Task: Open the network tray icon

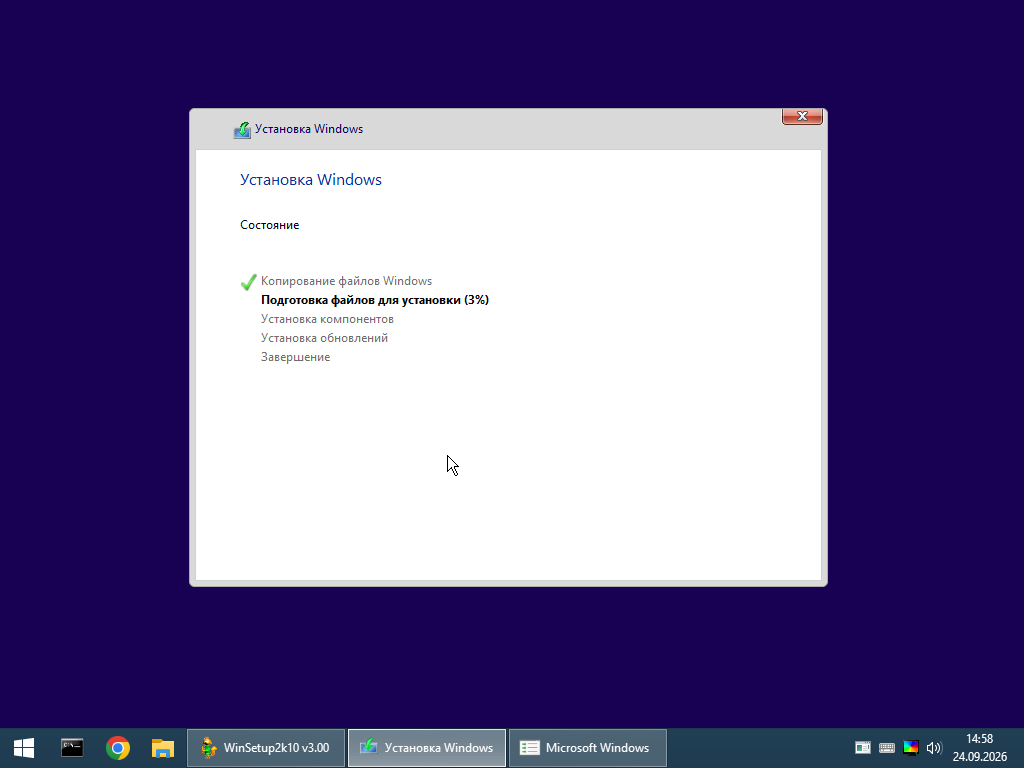Action: [x=863, y=748]
